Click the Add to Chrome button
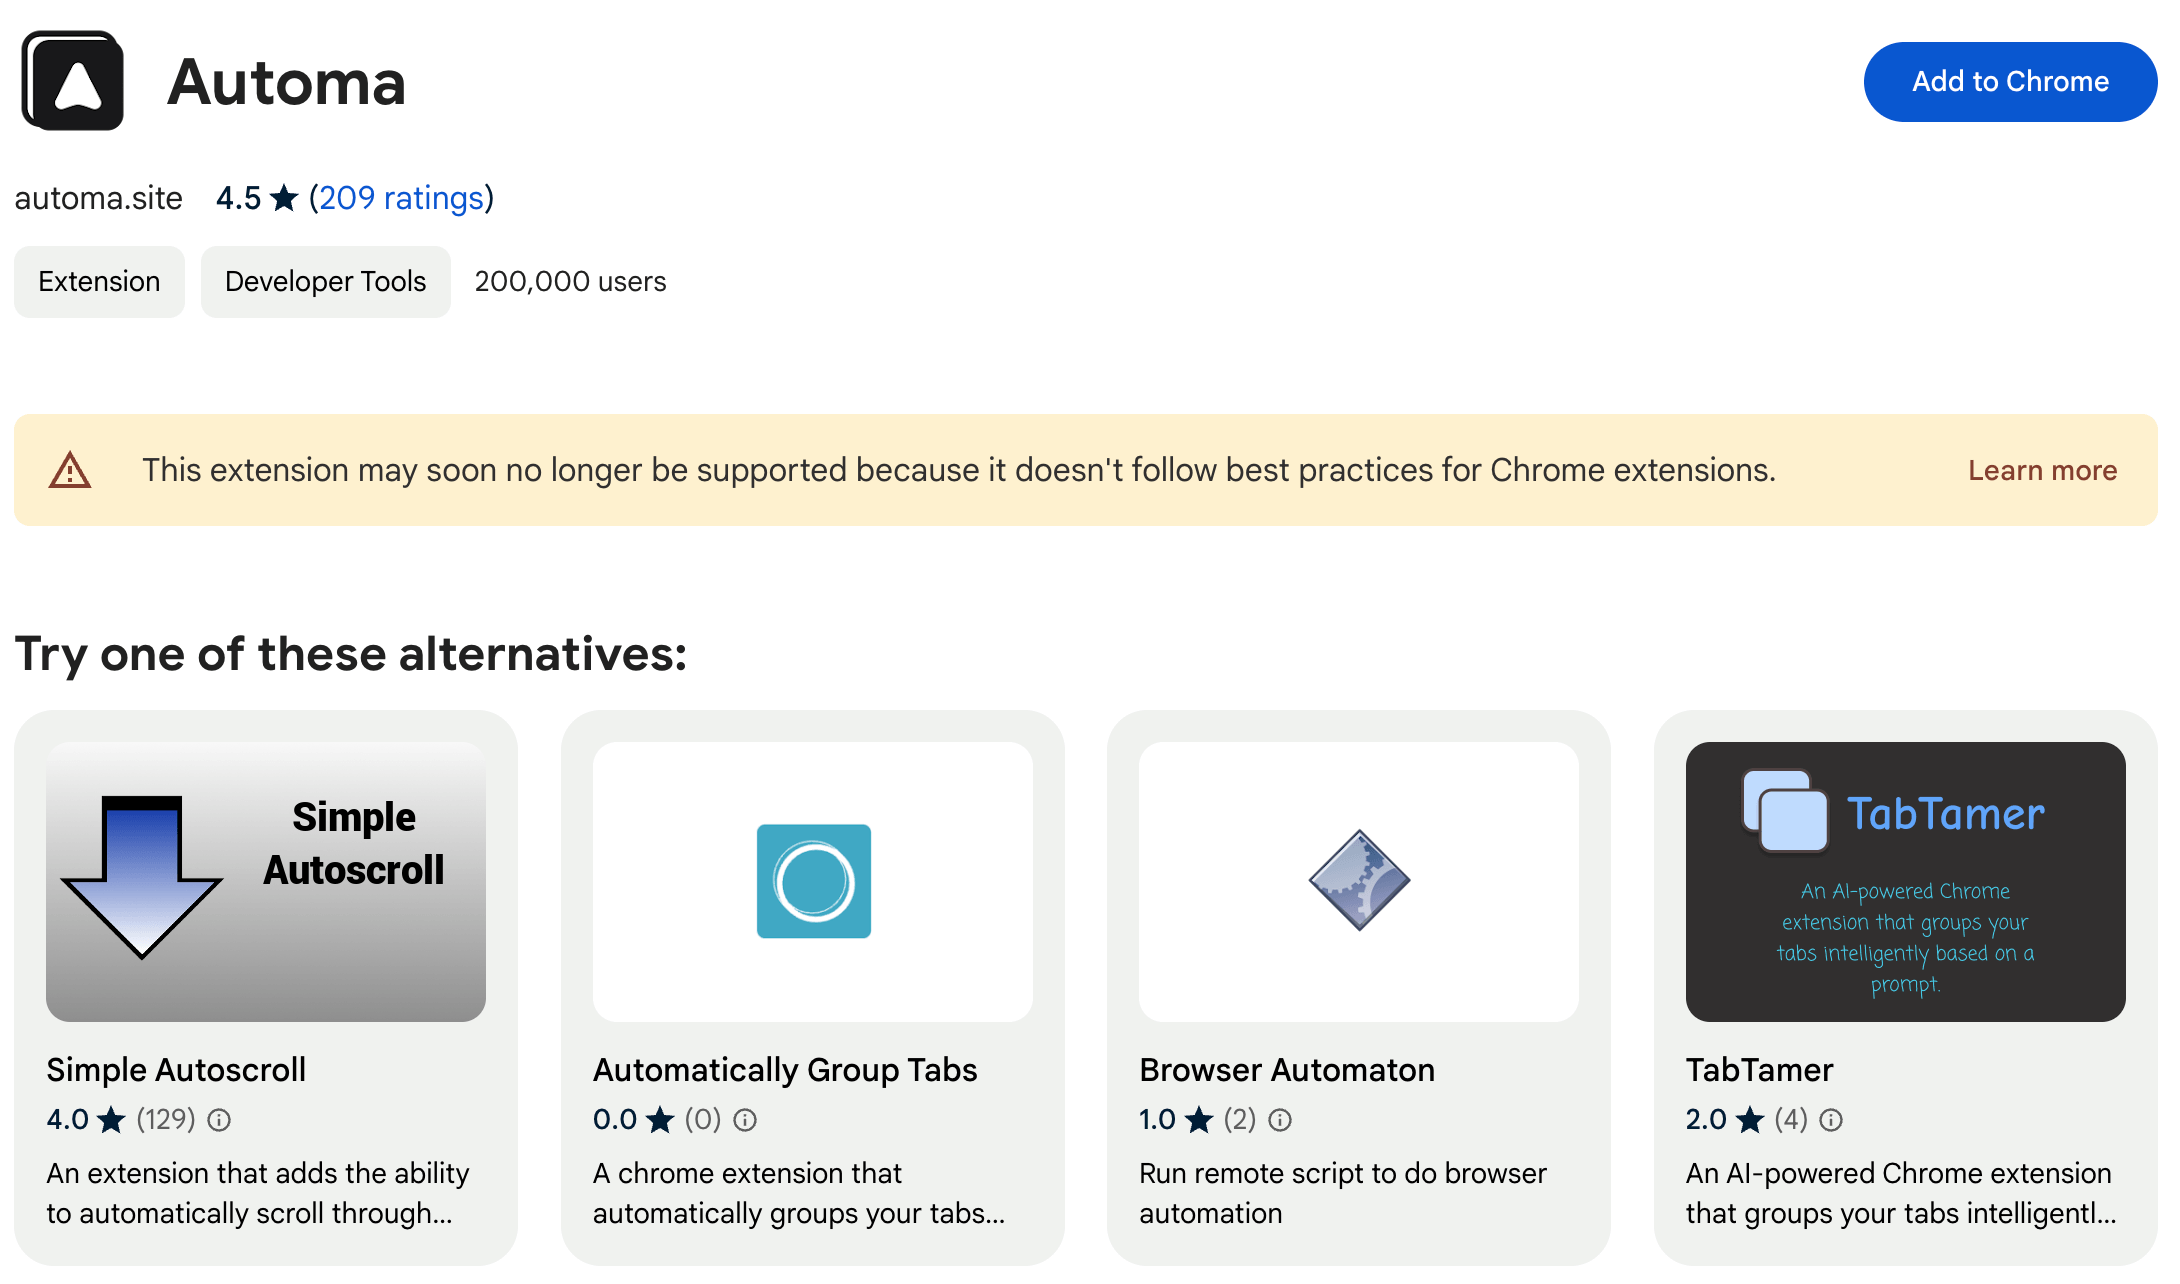 coord(2010,82)
